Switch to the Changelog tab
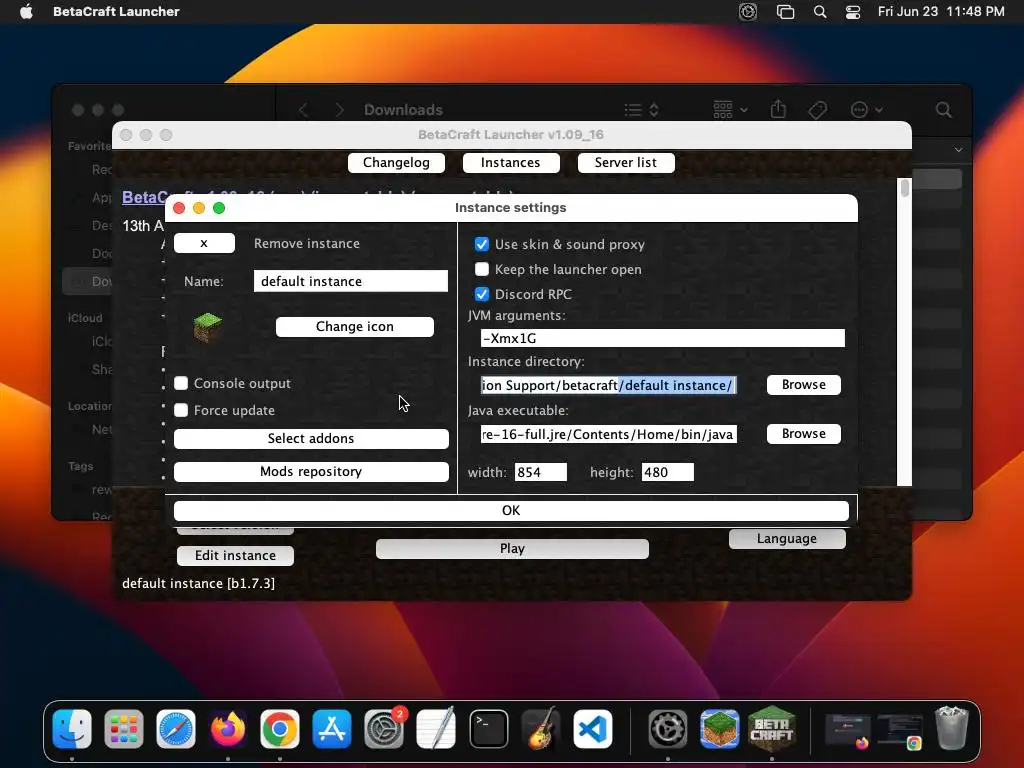 (396, 163)
